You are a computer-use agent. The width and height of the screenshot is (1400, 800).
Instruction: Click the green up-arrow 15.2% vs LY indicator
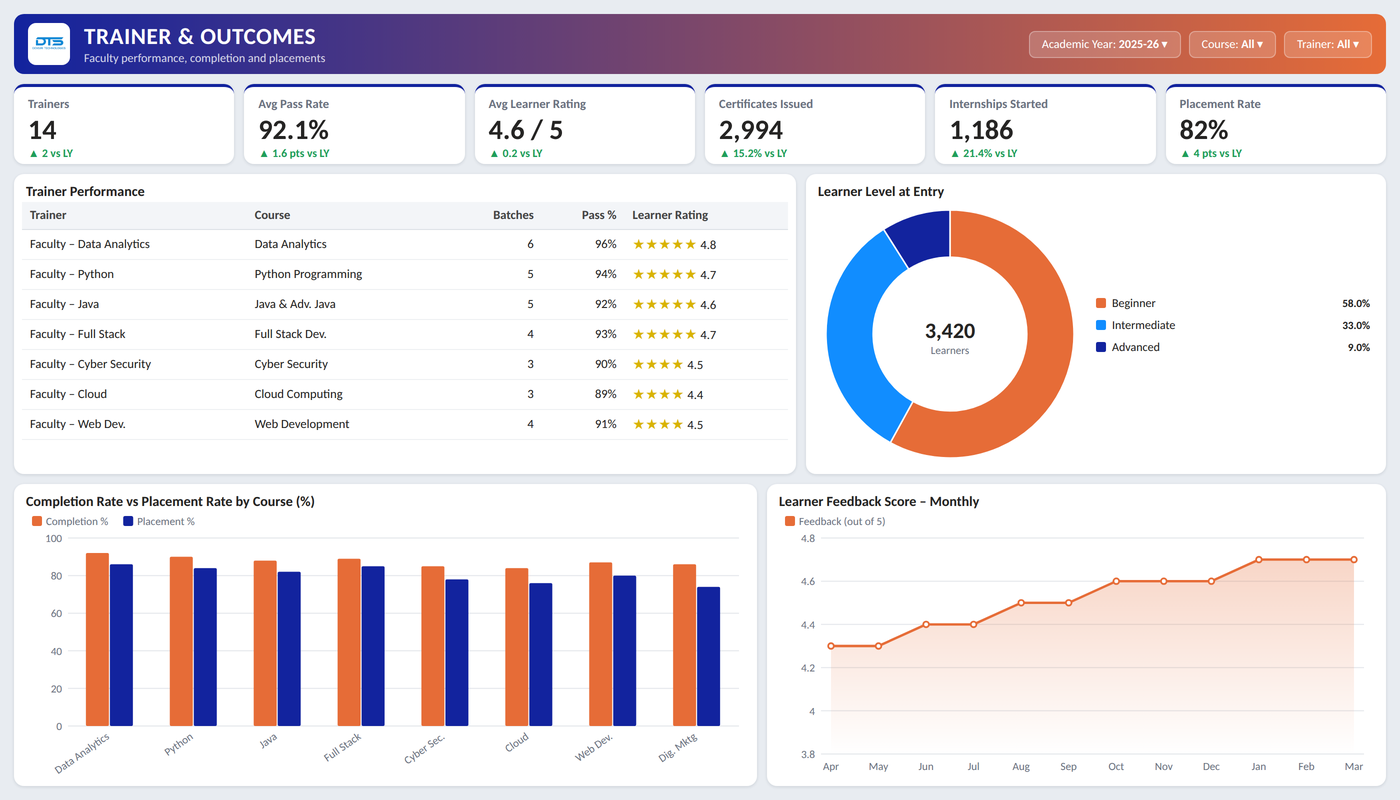pyautogui.click(x=753, y=153)
